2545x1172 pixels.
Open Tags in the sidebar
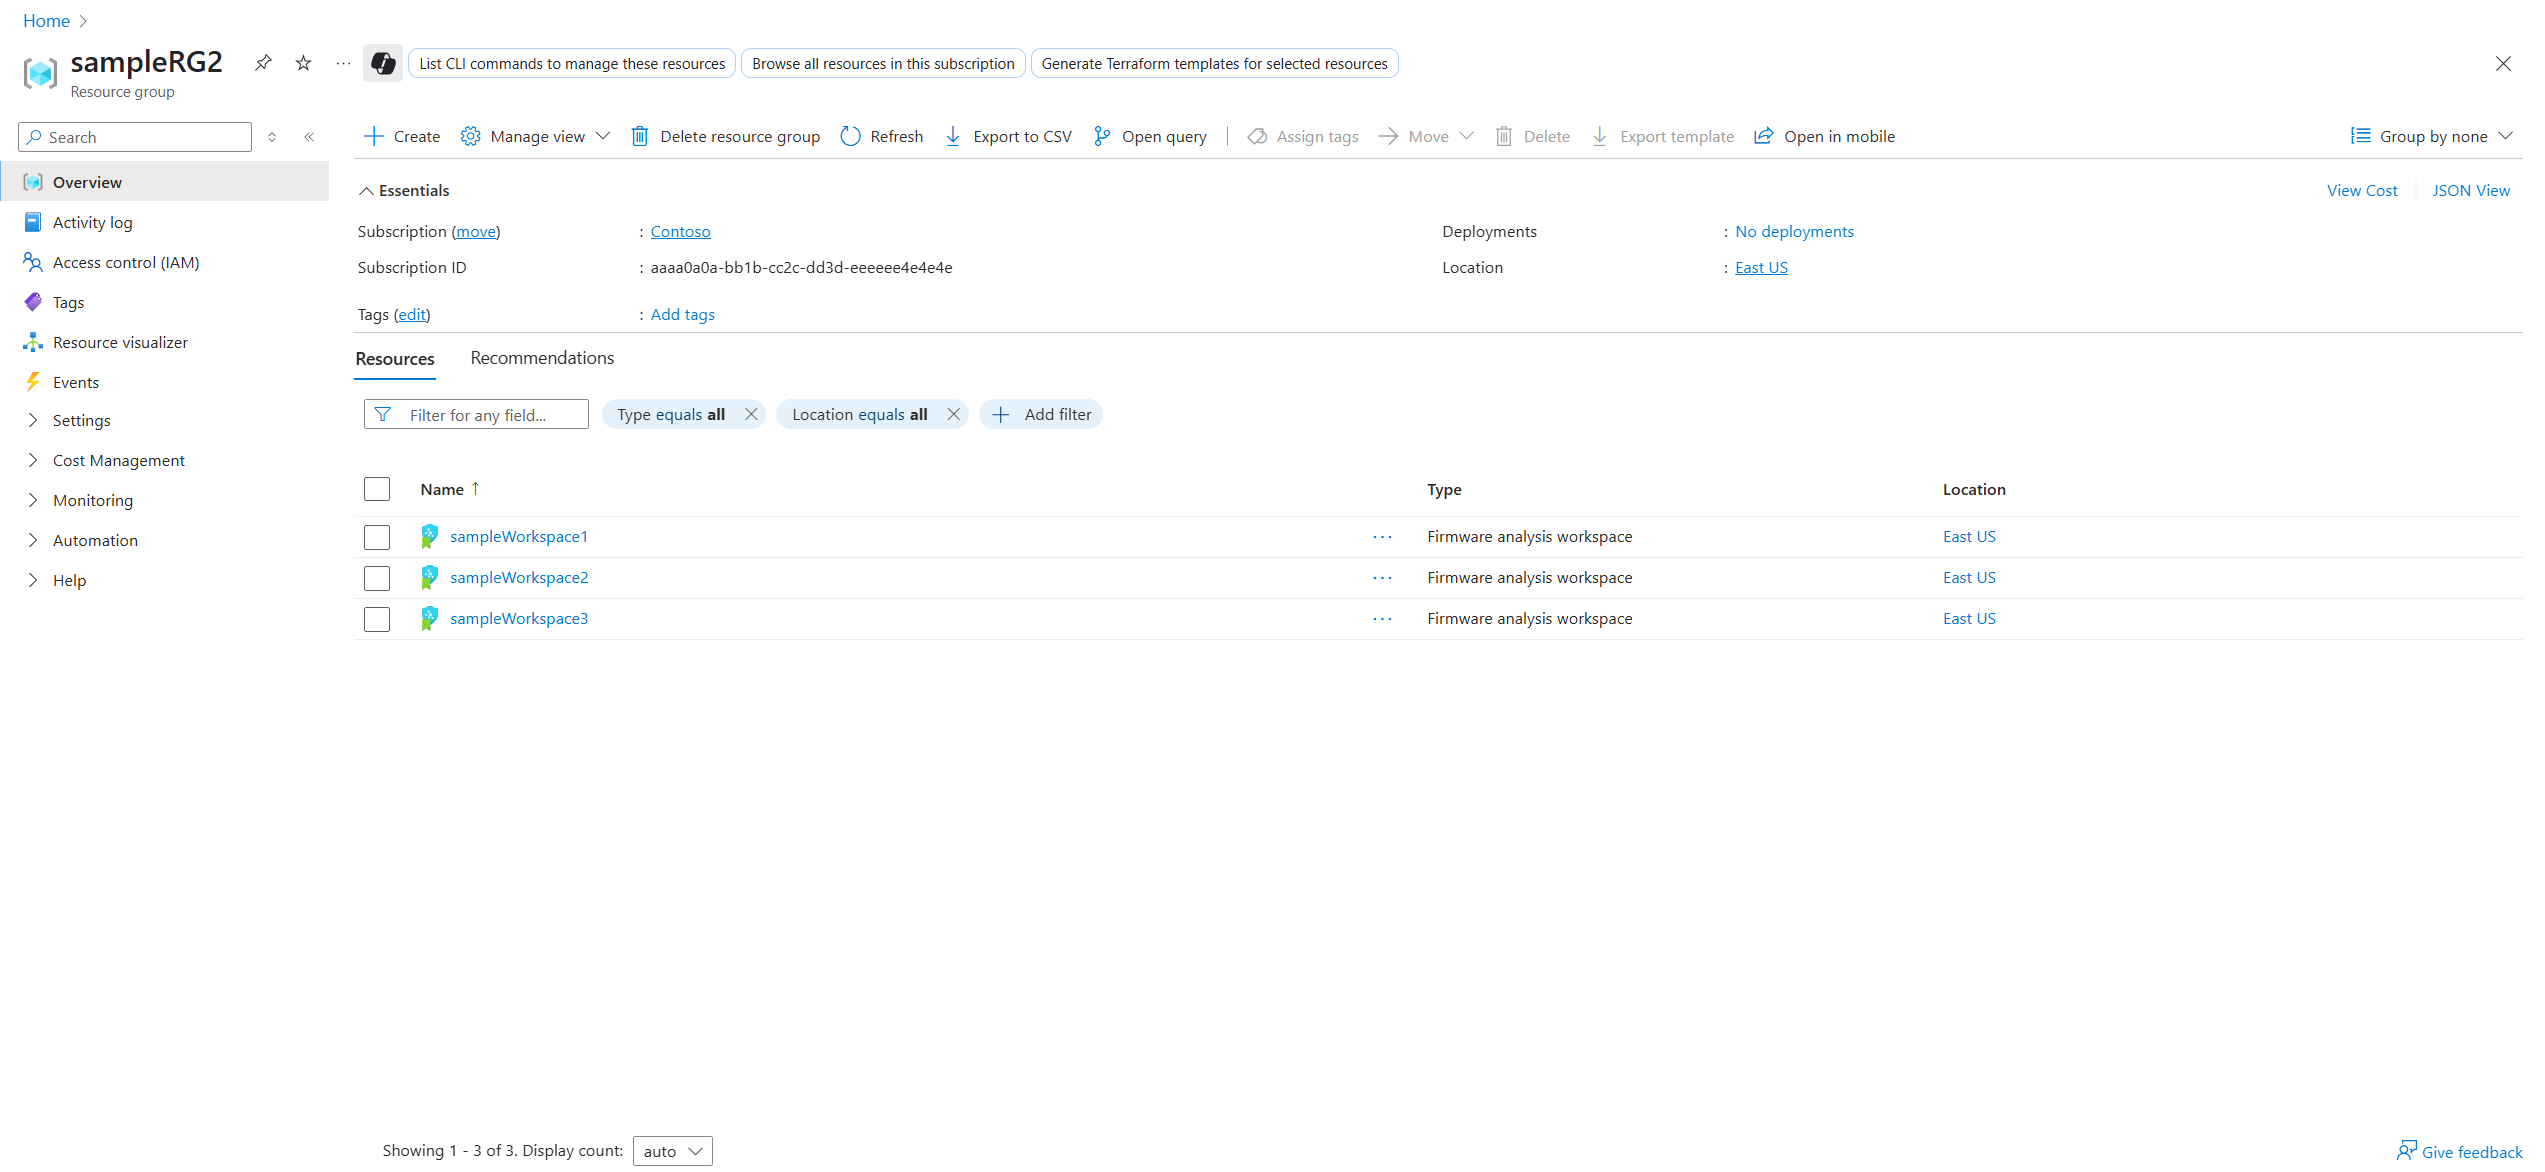[x=164, y=302]
